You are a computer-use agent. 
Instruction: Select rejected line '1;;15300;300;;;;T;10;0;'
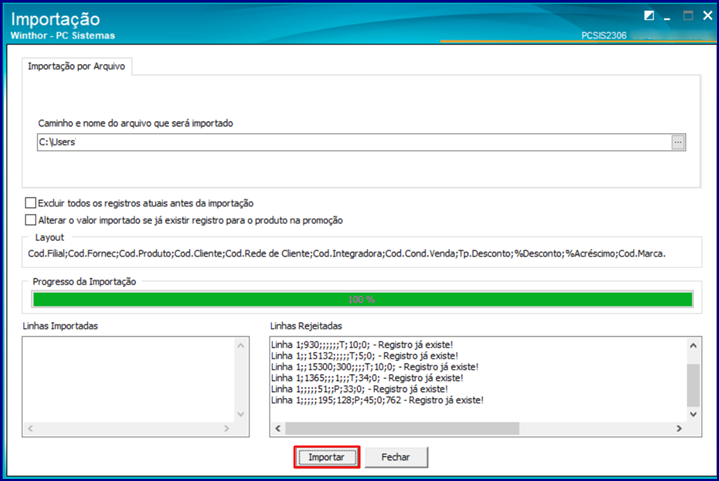375,367
